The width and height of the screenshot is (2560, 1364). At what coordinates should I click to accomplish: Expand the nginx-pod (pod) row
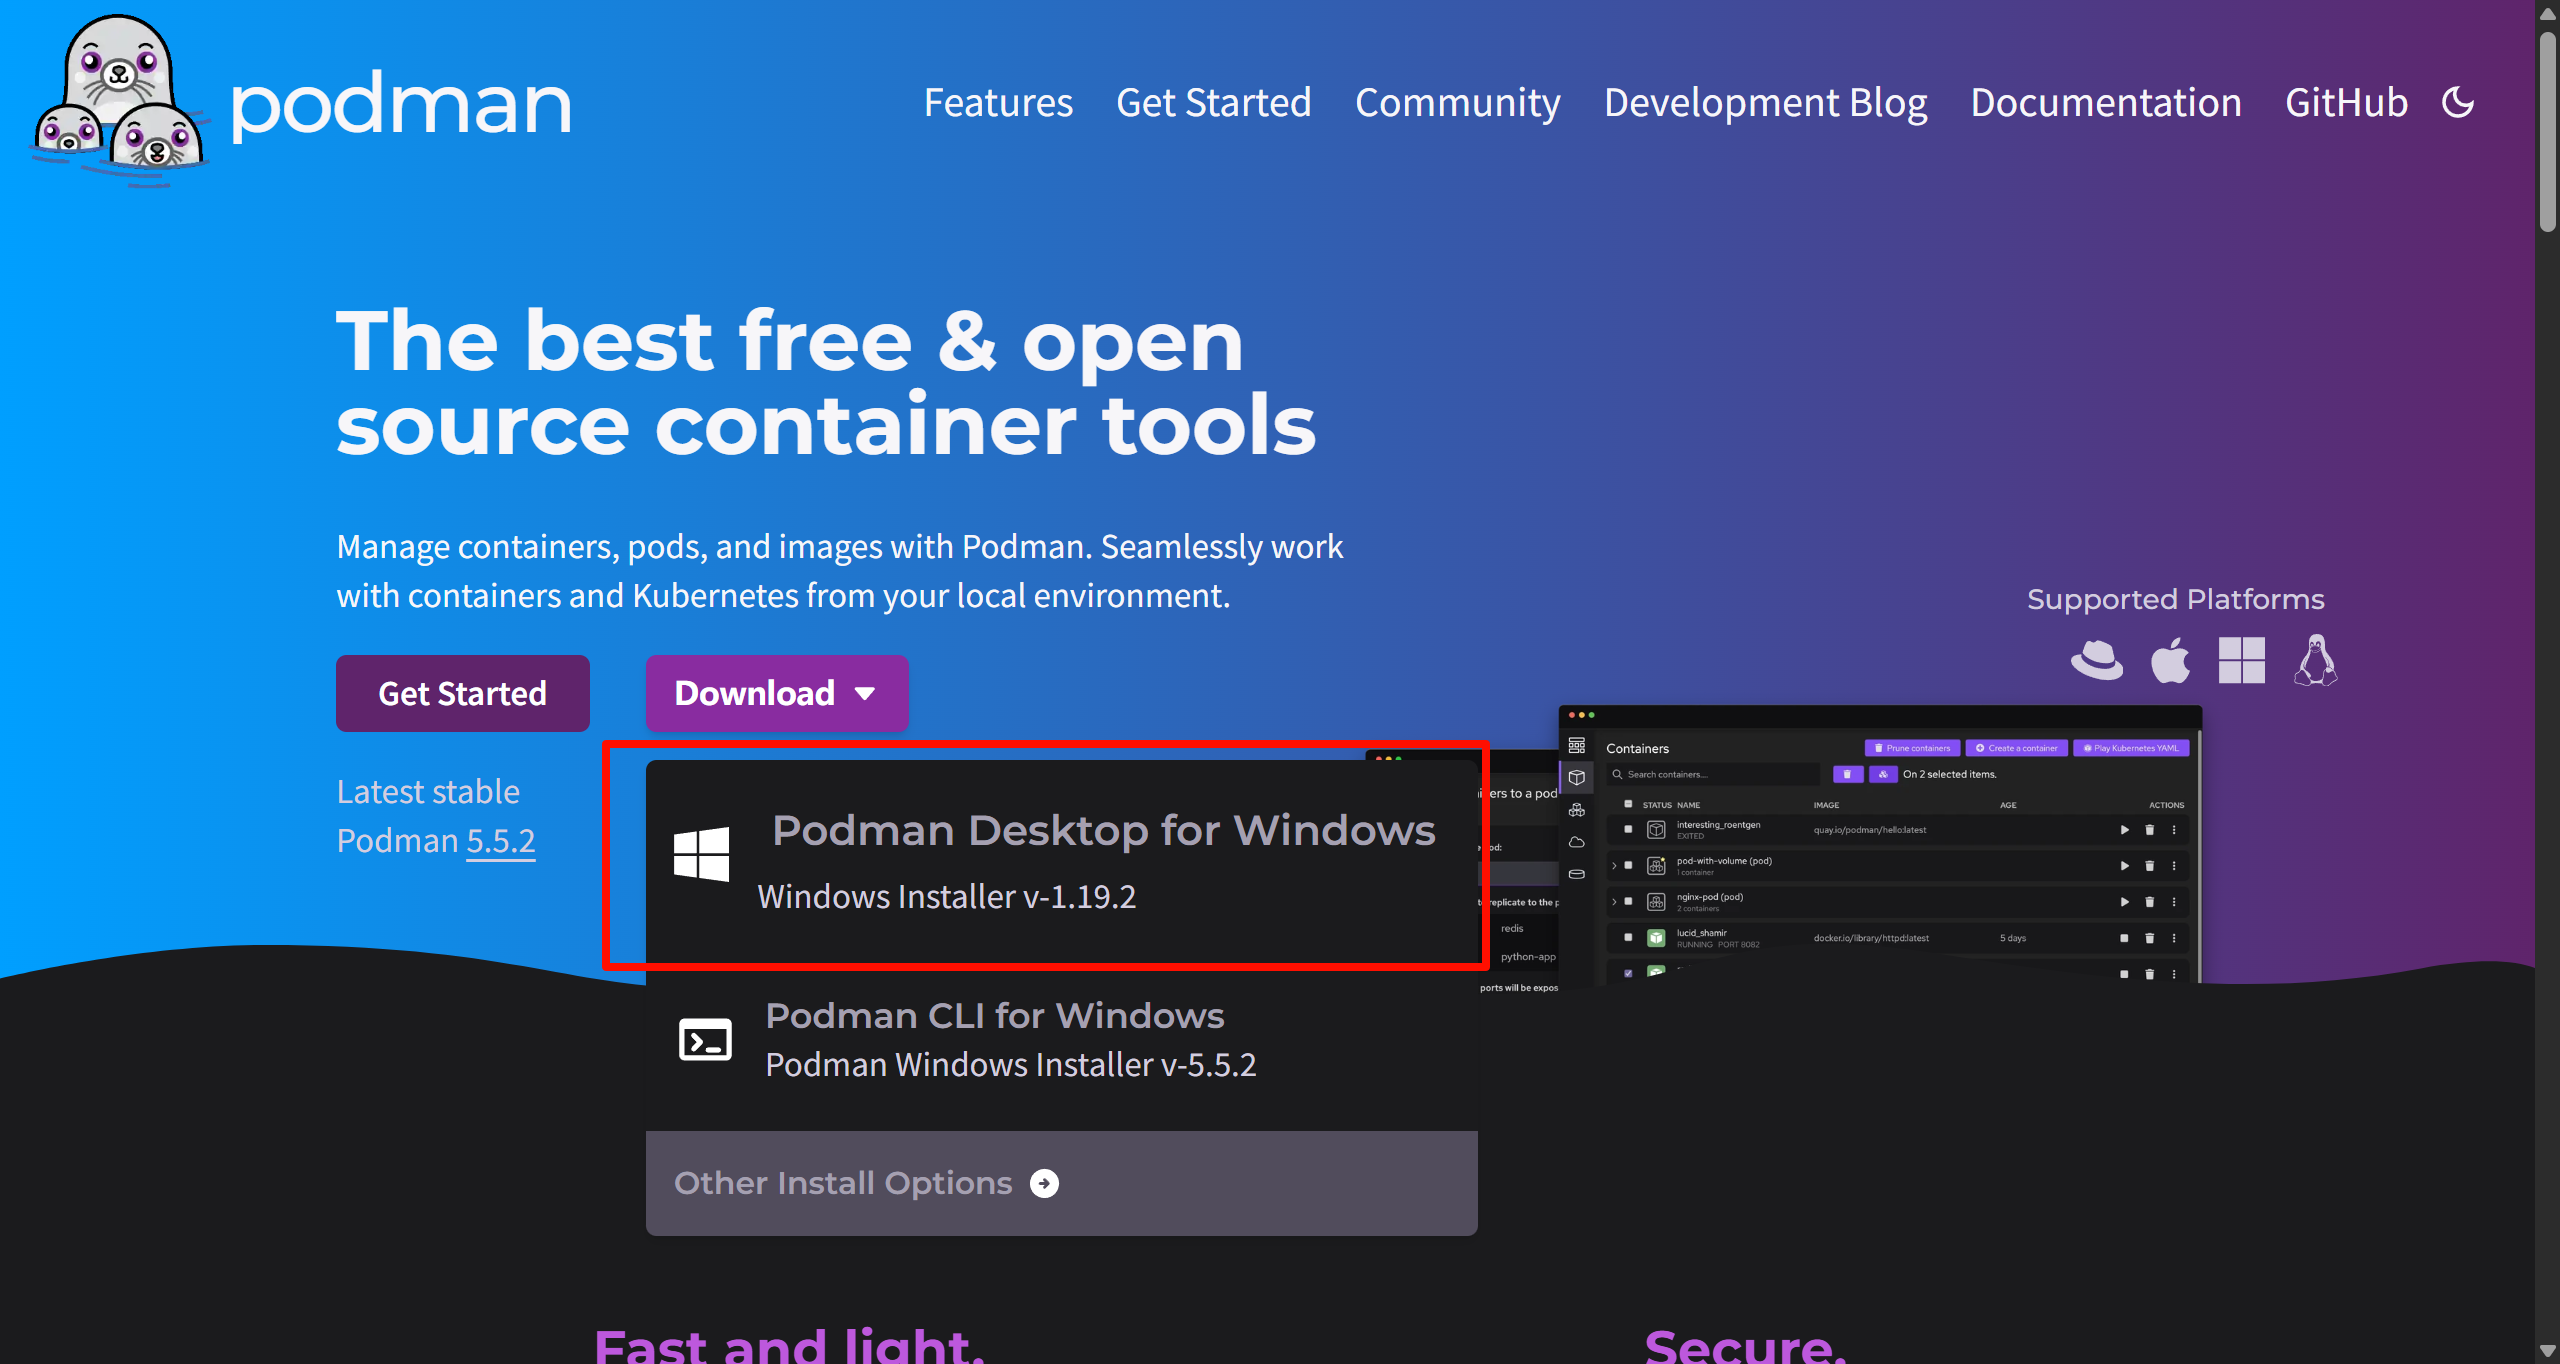pos(1614,902)
